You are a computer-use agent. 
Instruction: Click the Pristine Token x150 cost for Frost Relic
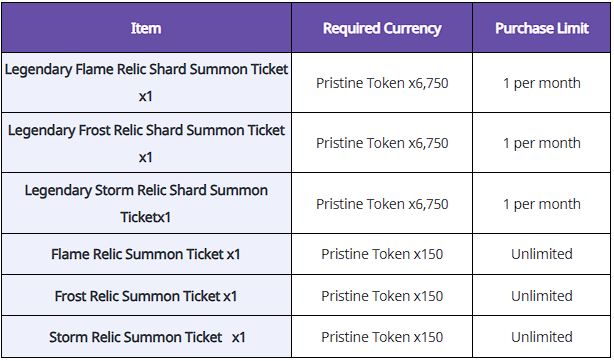[382, 296]
